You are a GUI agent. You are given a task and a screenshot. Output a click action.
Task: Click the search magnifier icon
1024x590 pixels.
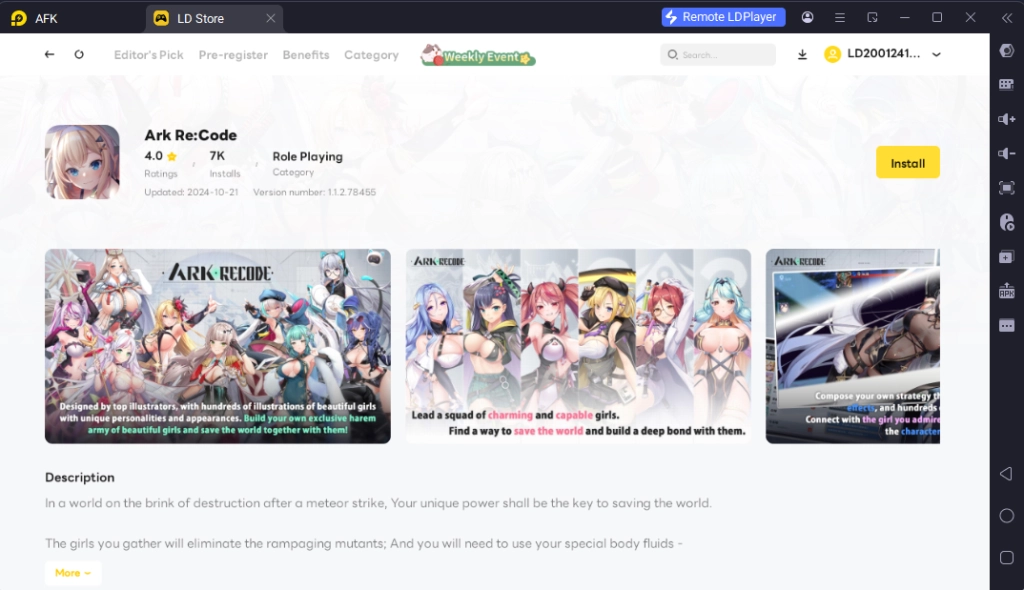pyautogui.click(x=672, y=55)
